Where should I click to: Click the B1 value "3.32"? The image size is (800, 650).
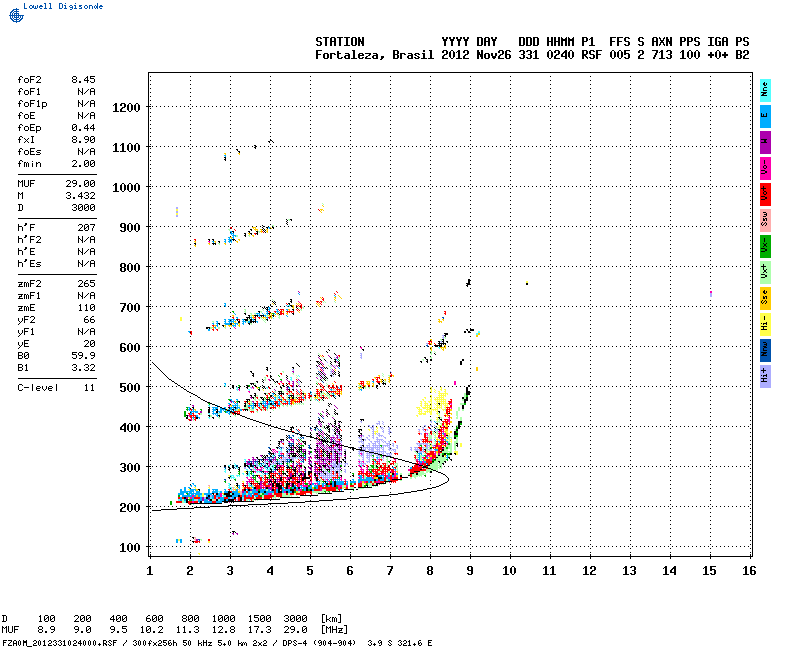click(83, 368)
